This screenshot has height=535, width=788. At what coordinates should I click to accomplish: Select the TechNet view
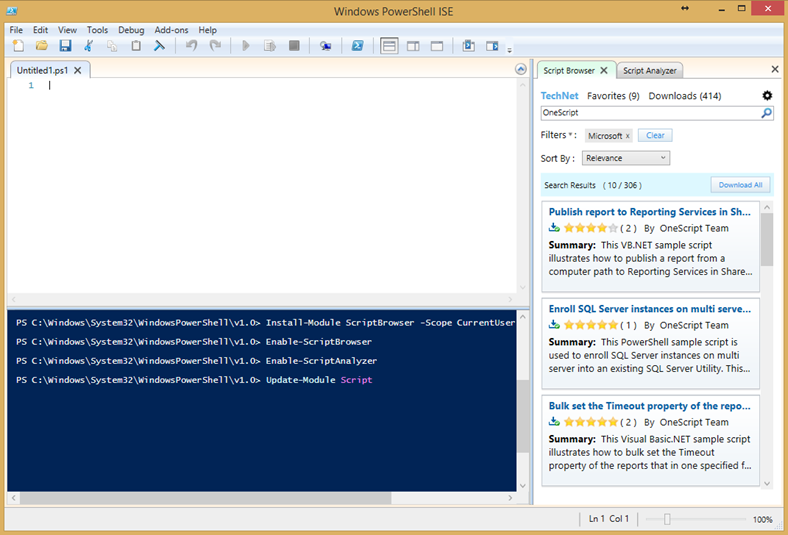tap(559, 95)
